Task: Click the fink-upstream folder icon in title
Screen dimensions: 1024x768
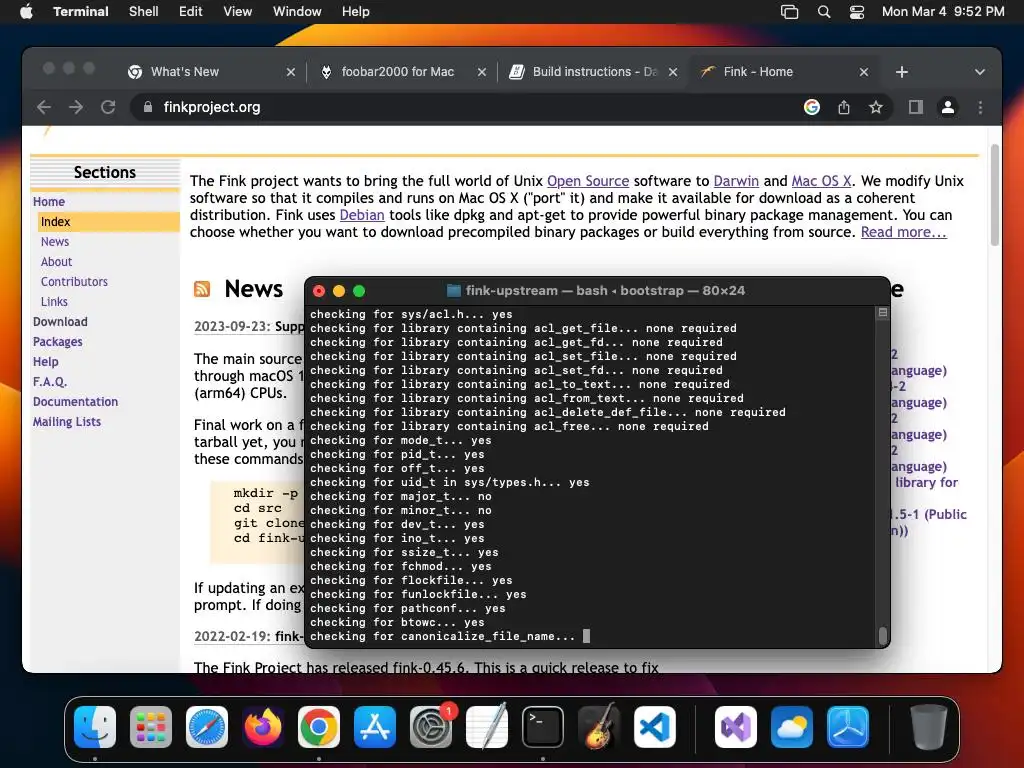Action: [x=454, y=291]
